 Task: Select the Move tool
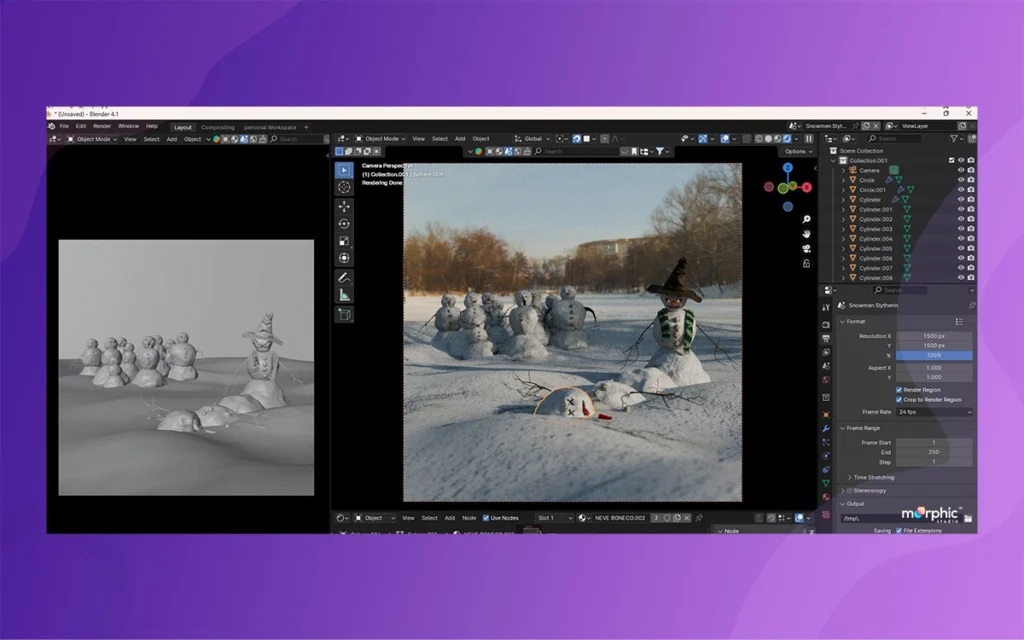pyautogui.click(x=344, y=206)
